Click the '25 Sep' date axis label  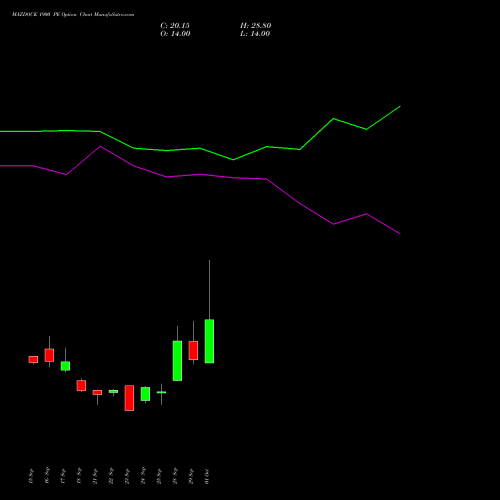[x=159, y=476]
